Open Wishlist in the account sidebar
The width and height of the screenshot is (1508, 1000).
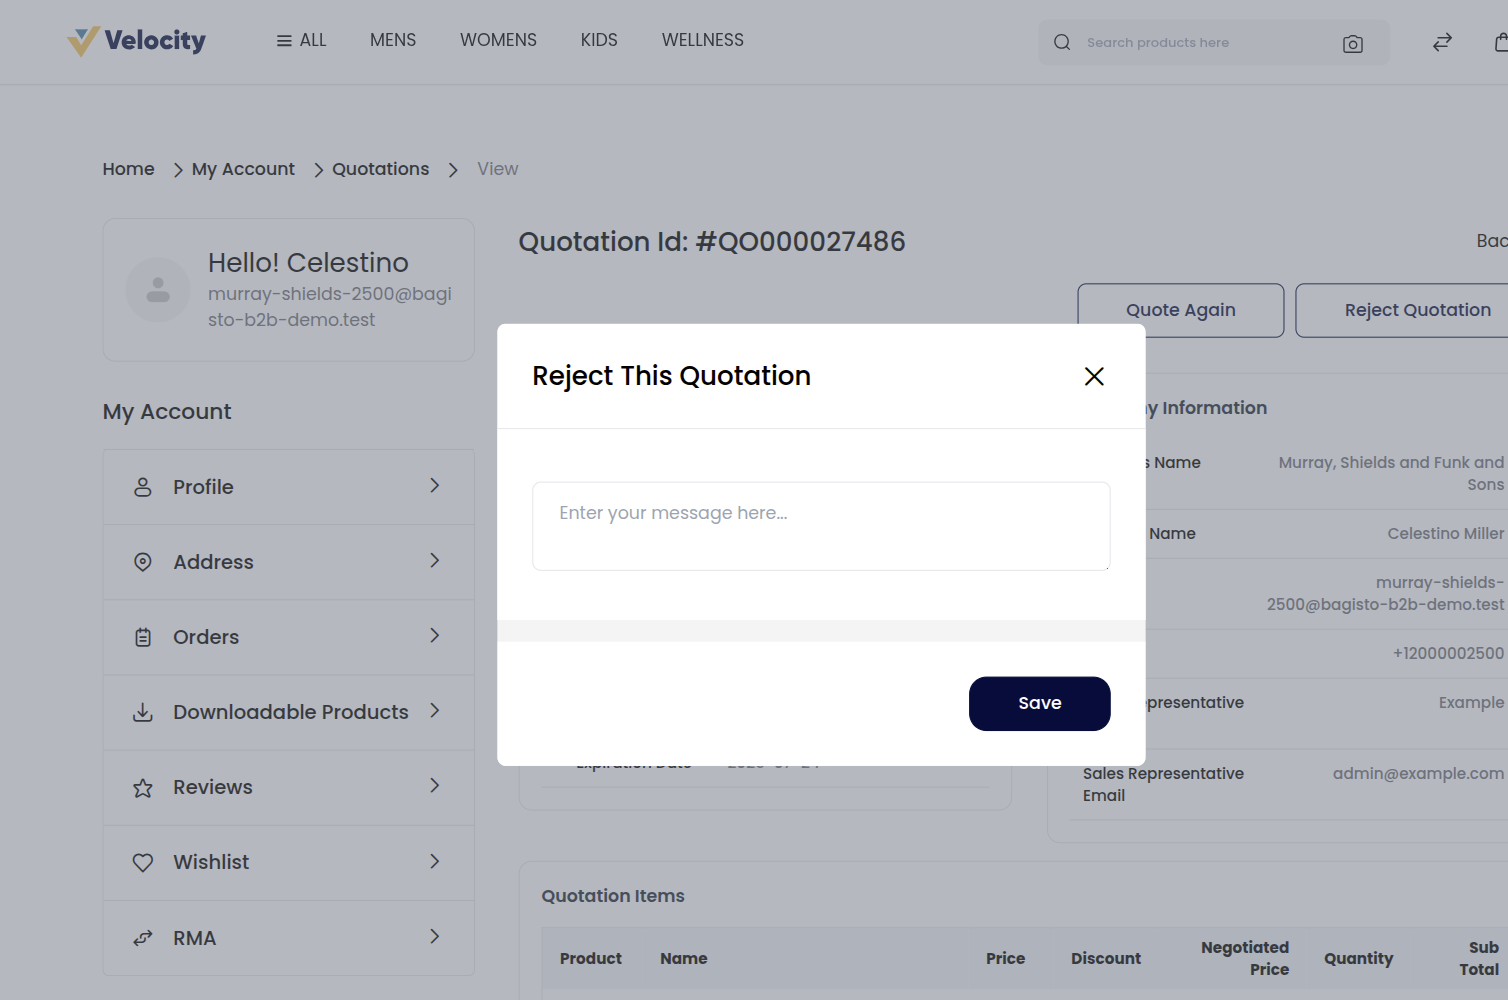(289, 862)
